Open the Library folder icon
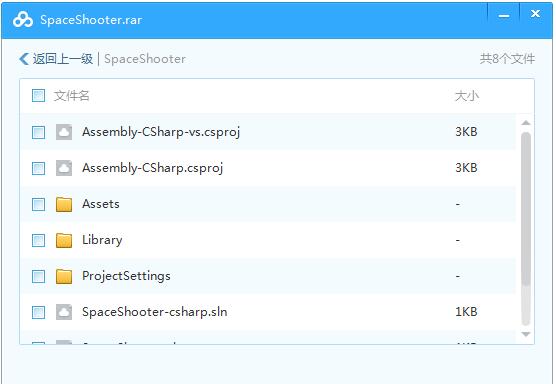Screen dimensions: 556x384 click(x=64, y=240)
